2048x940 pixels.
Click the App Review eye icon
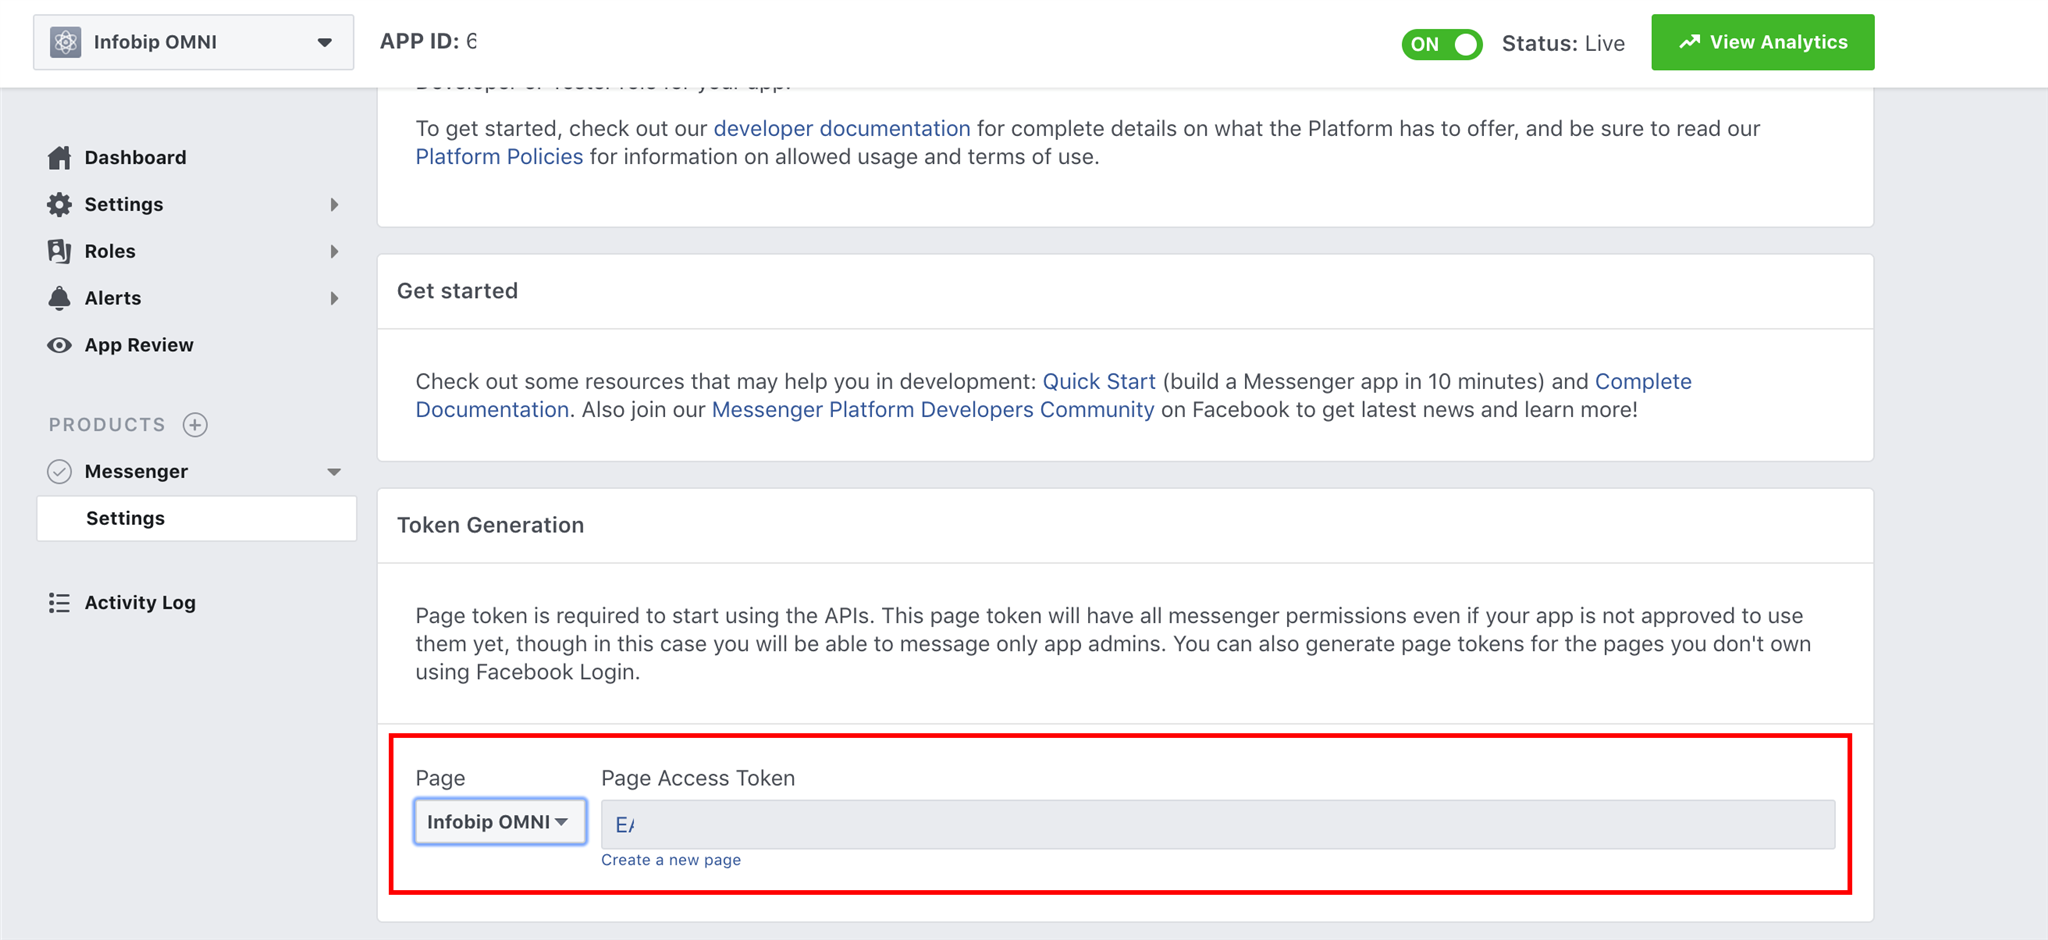point(59,345)
